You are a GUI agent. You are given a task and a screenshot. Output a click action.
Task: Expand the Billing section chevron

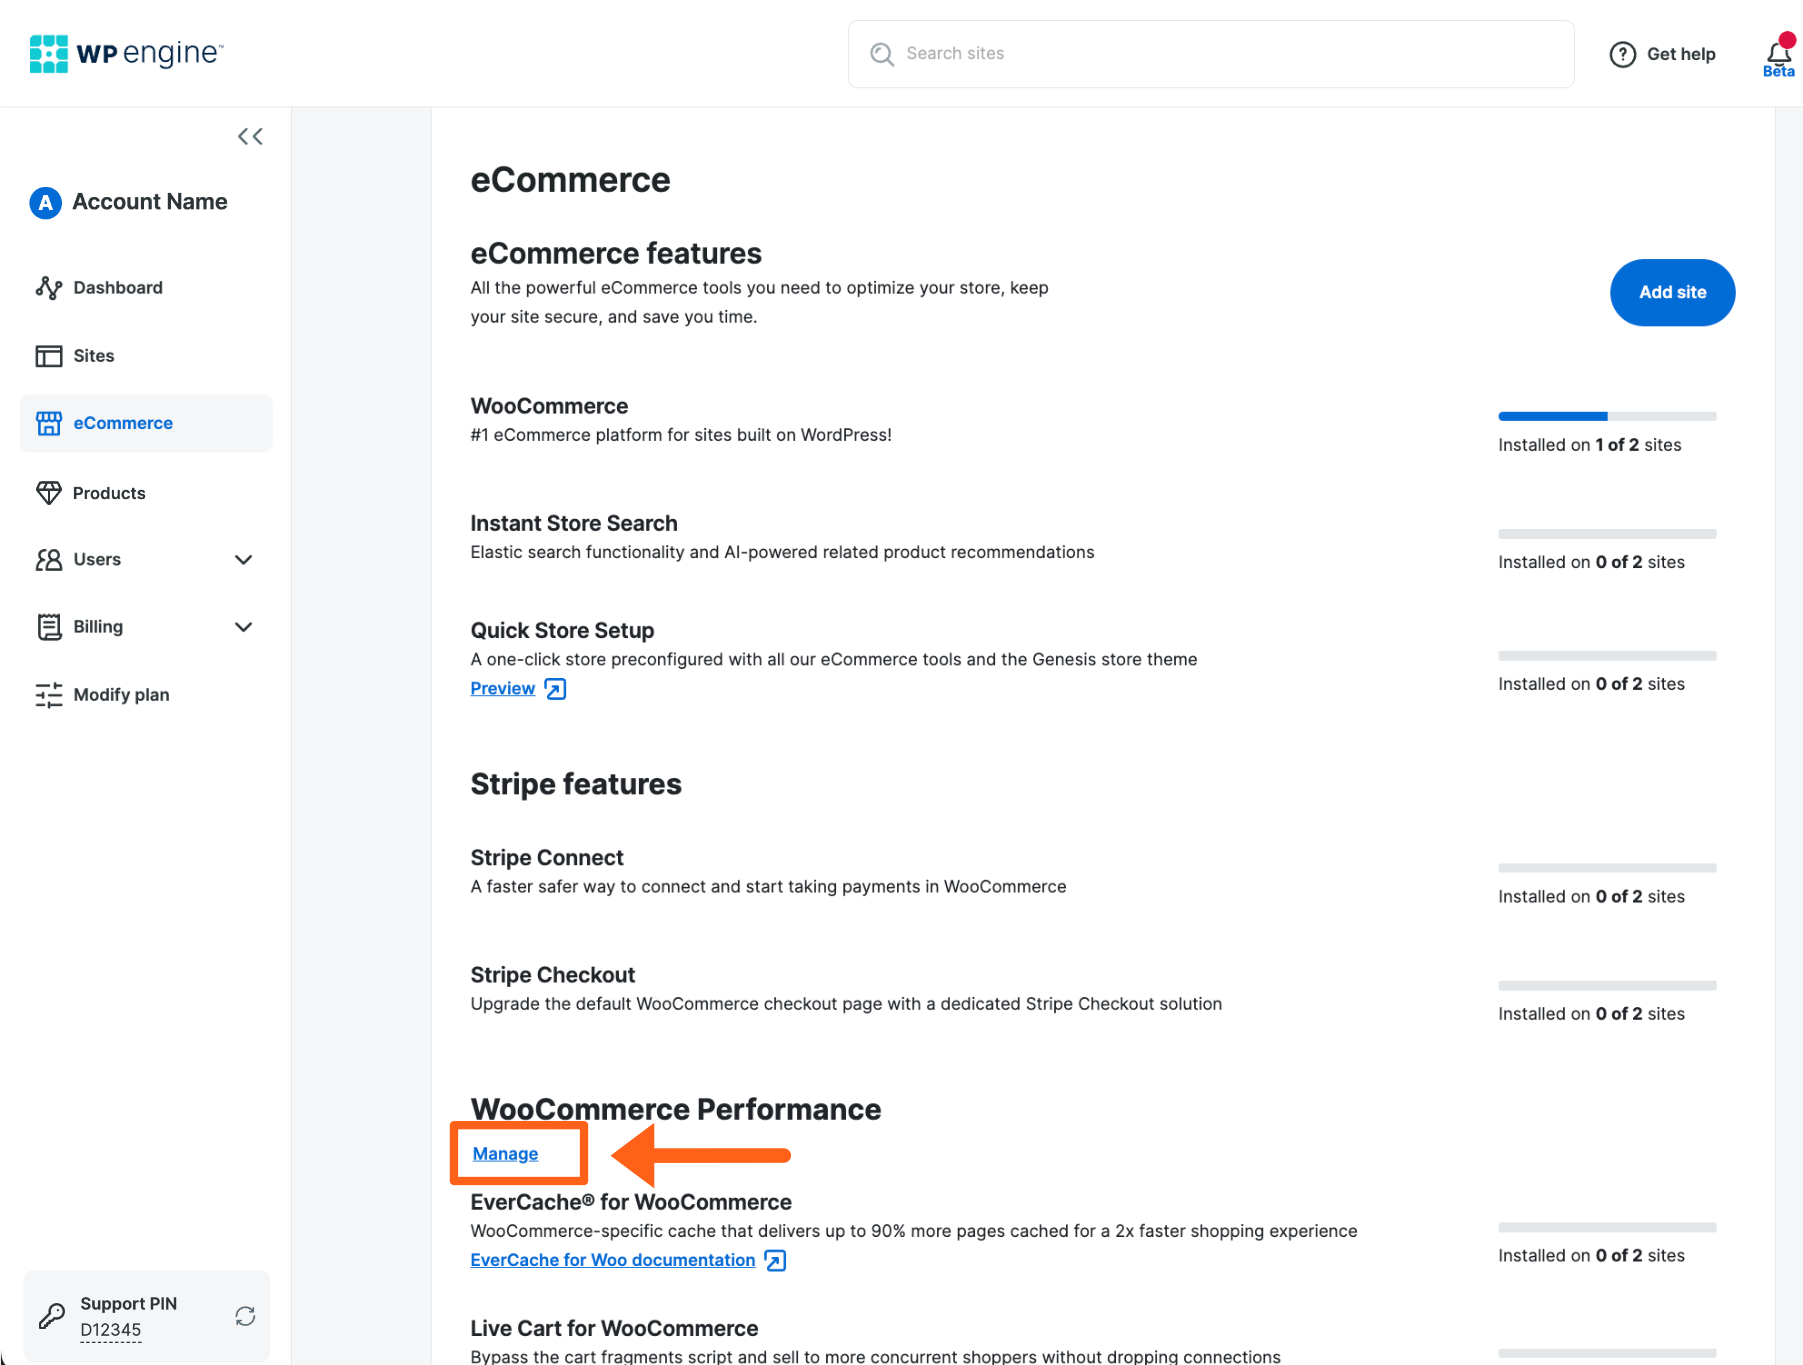244,627
